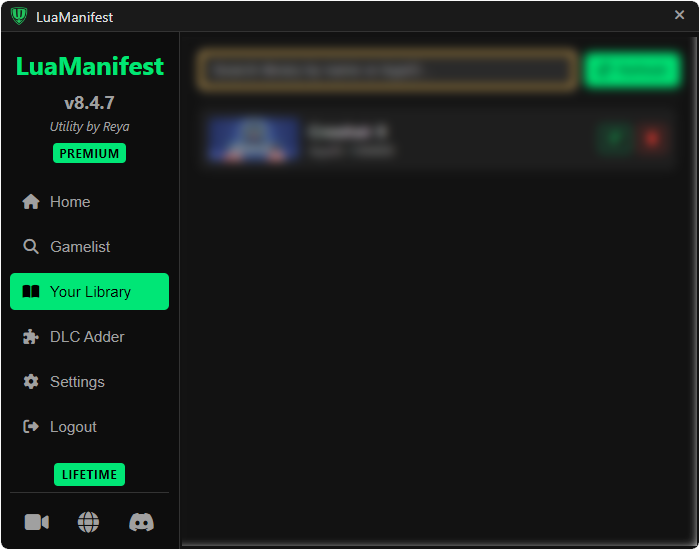Click the puzzle piece DLC Adder icon

pyautogui.click(x=31, y=337)
